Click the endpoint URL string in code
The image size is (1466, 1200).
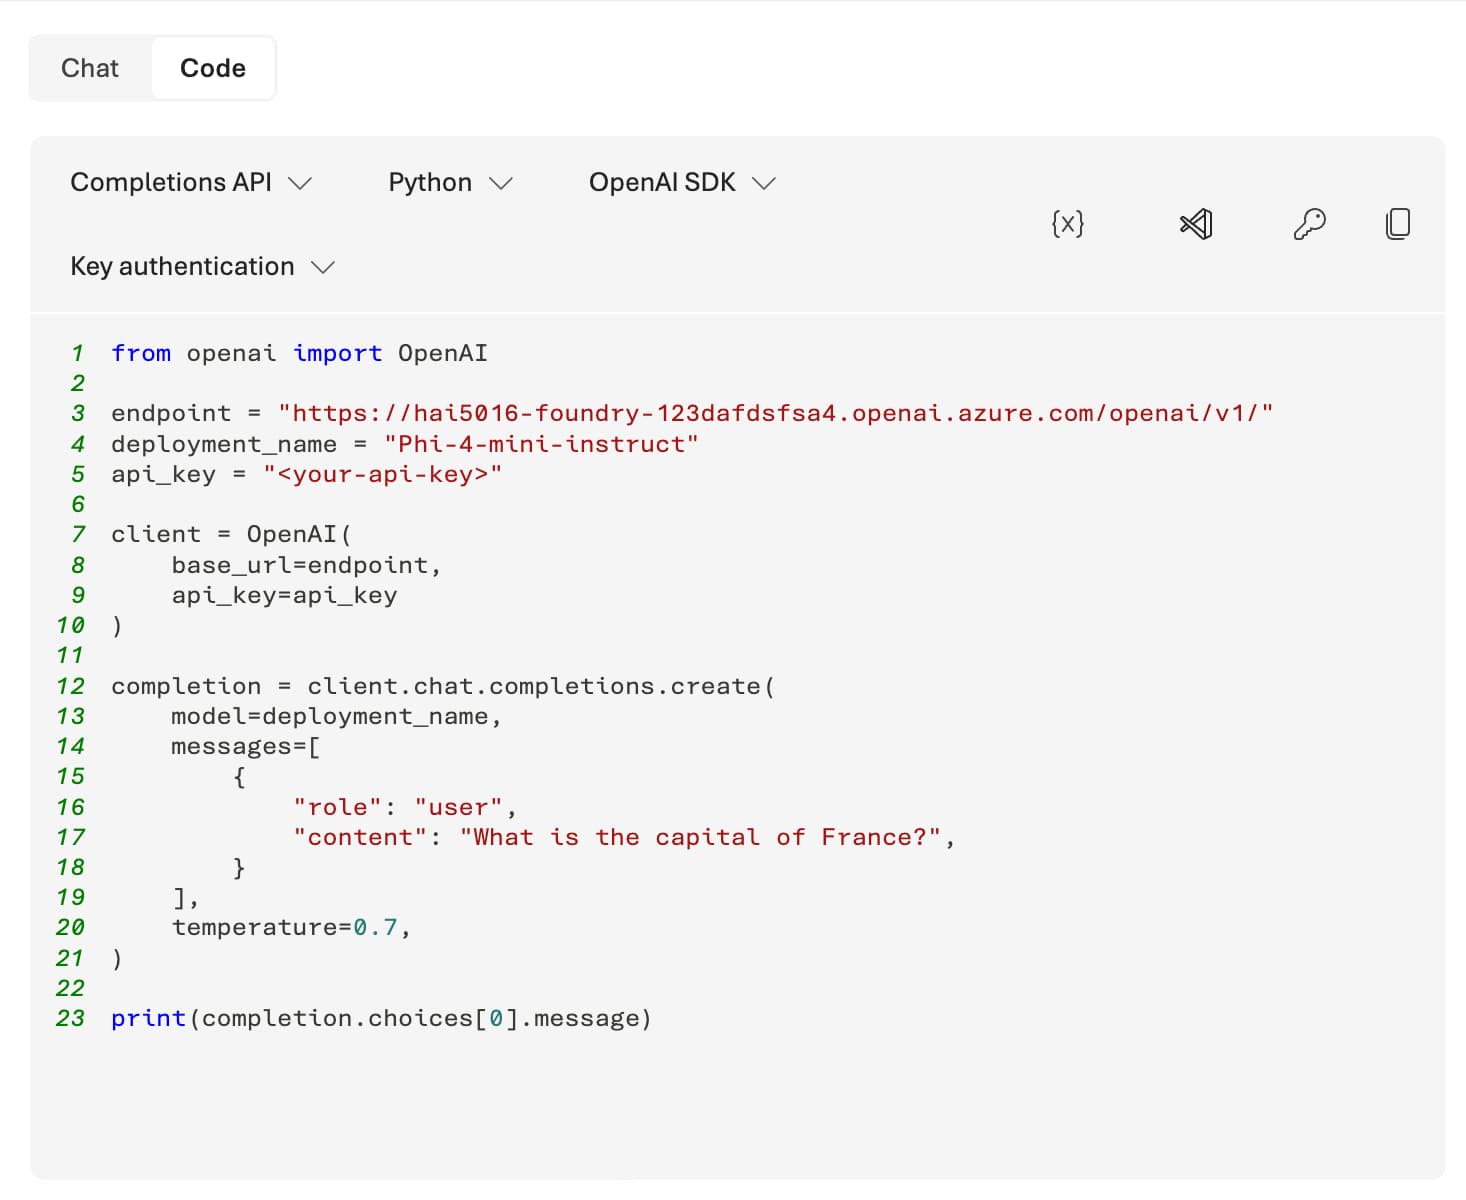tap(775, 413)
